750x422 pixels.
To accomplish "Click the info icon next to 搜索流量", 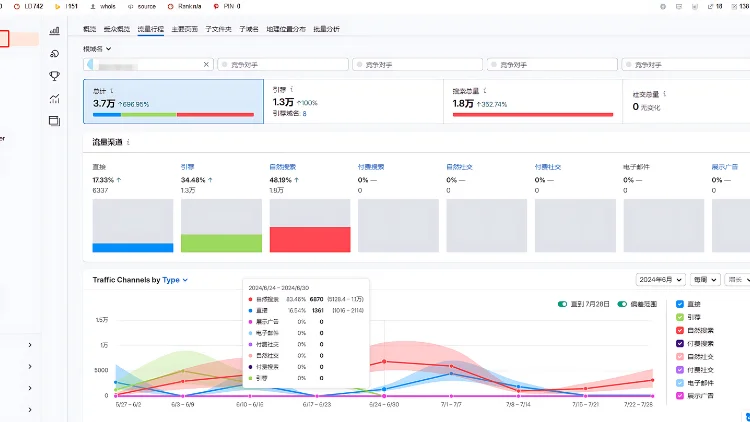I will point(485,90).
